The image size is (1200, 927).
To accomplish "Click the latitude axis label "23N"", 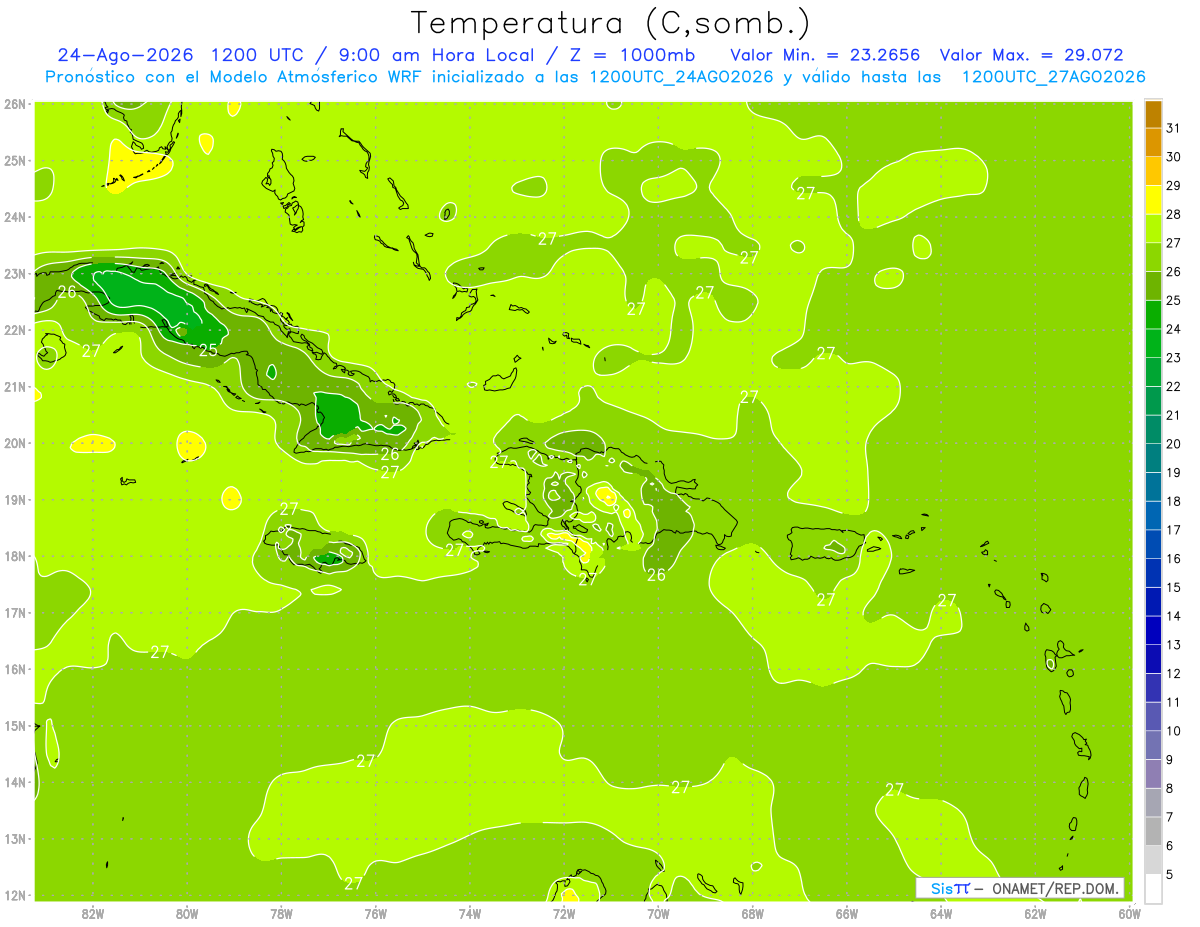I will [x=14, y=273].
